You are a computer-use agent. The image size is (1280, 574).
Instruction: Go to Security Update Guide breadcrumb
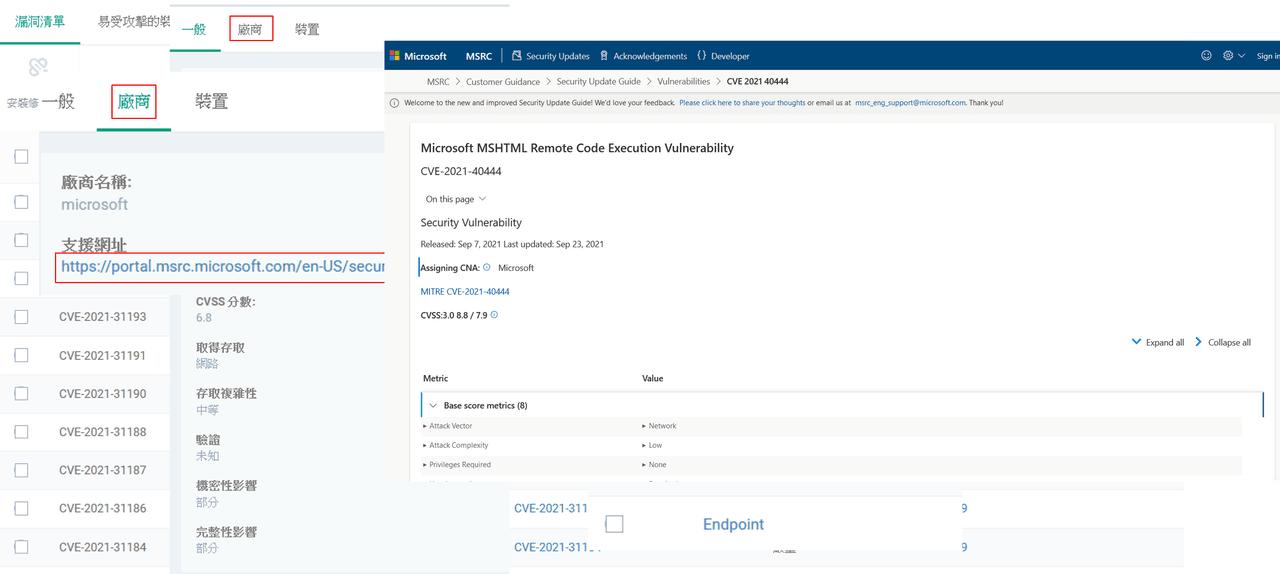[x=598, y=82]
